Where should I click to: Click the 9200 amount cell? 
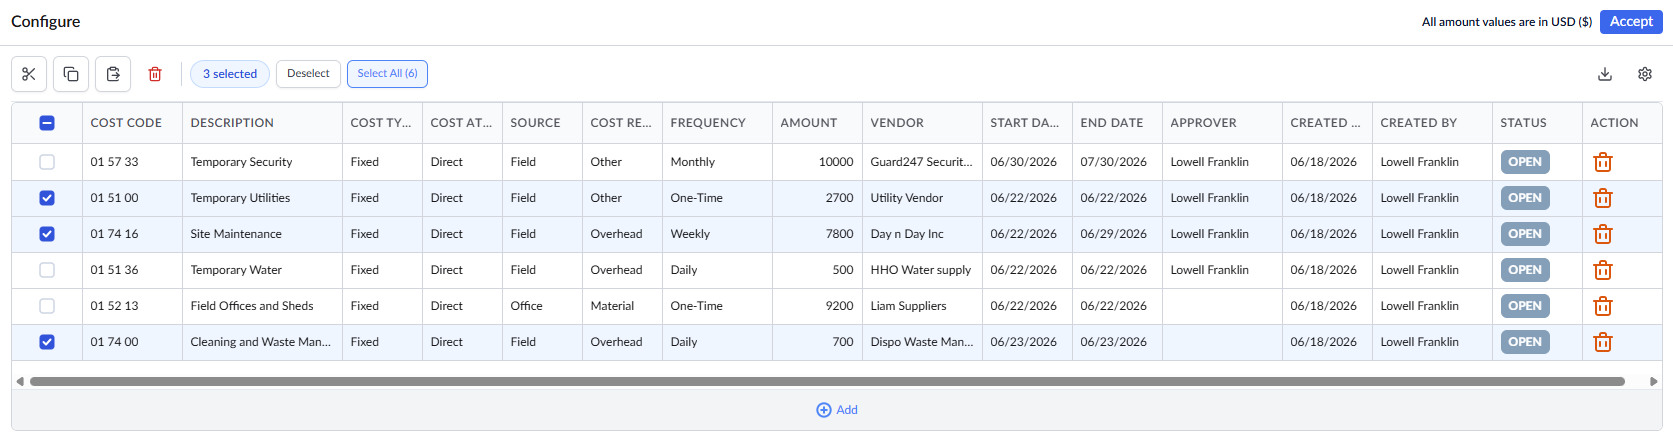[817, 306]
